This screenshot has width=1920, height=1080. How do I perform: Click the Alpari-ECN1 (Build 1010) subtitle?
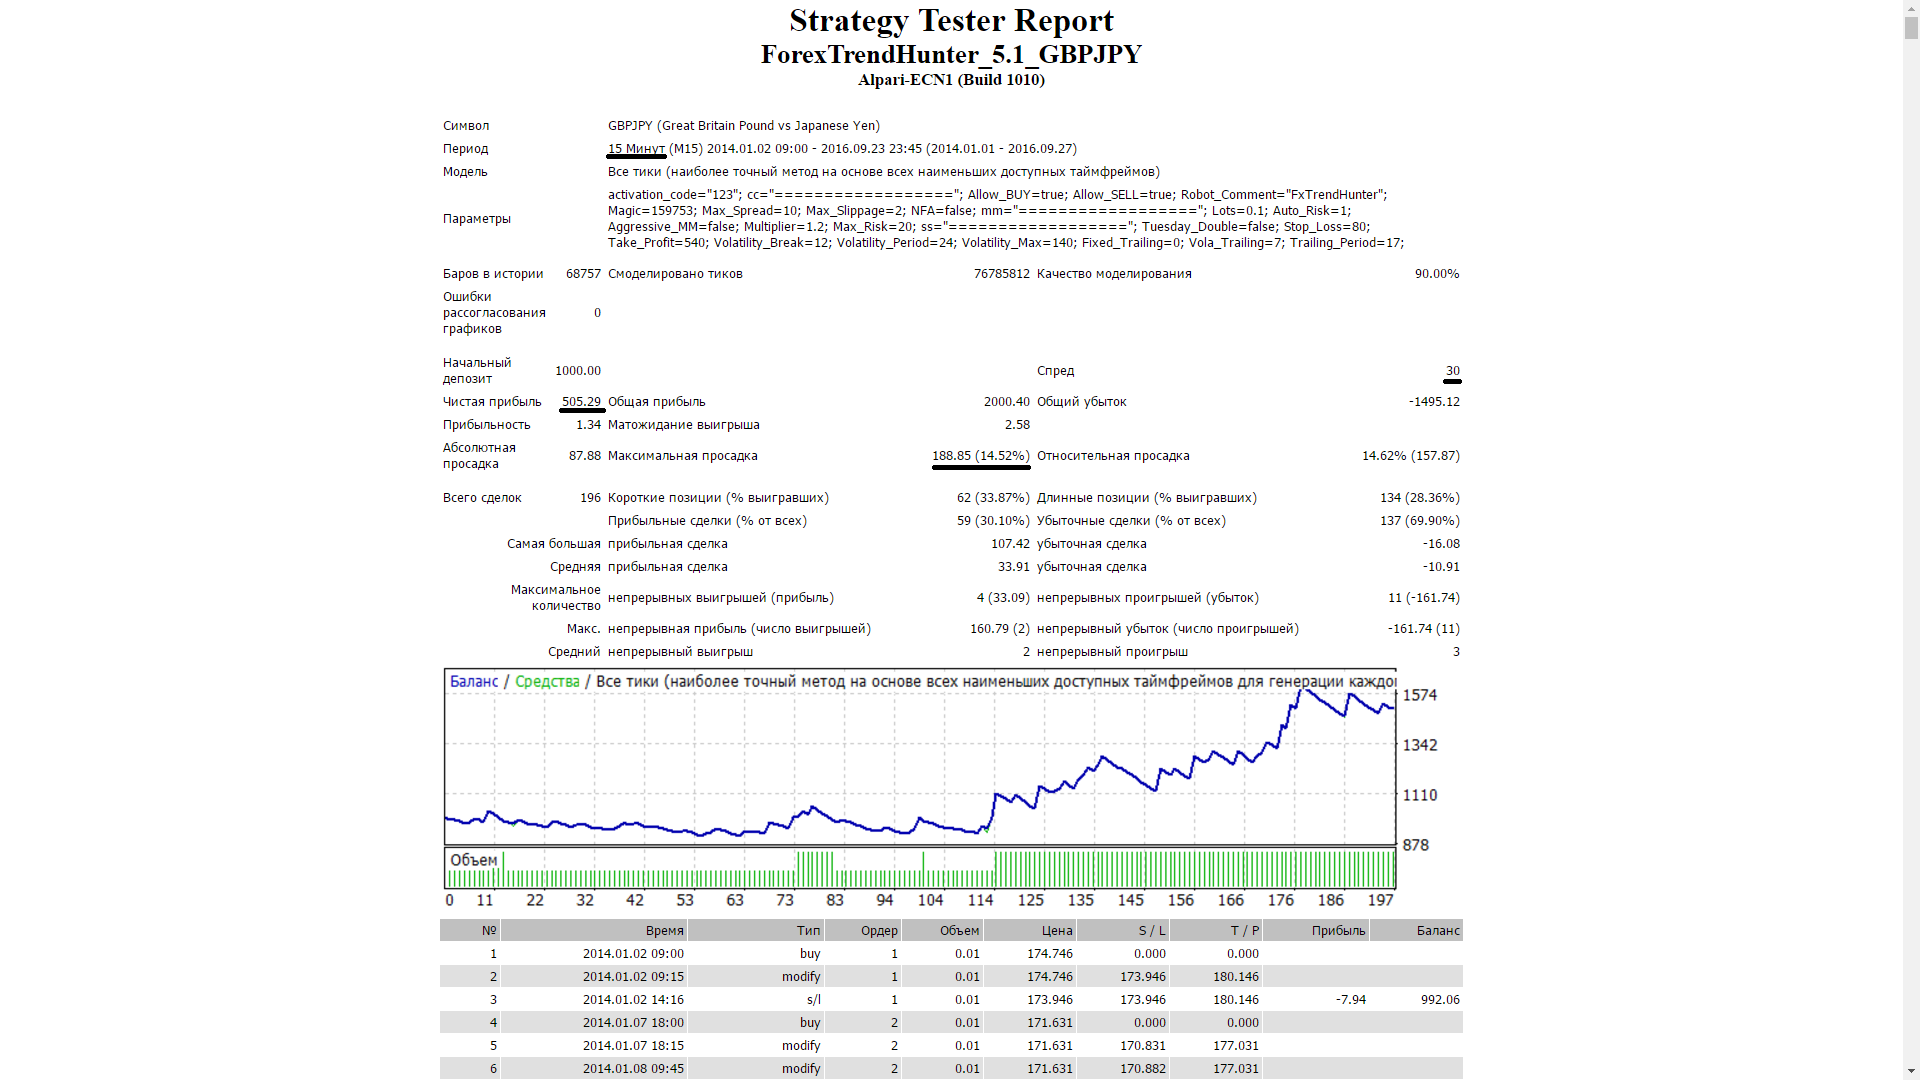(x=951, y=80)
